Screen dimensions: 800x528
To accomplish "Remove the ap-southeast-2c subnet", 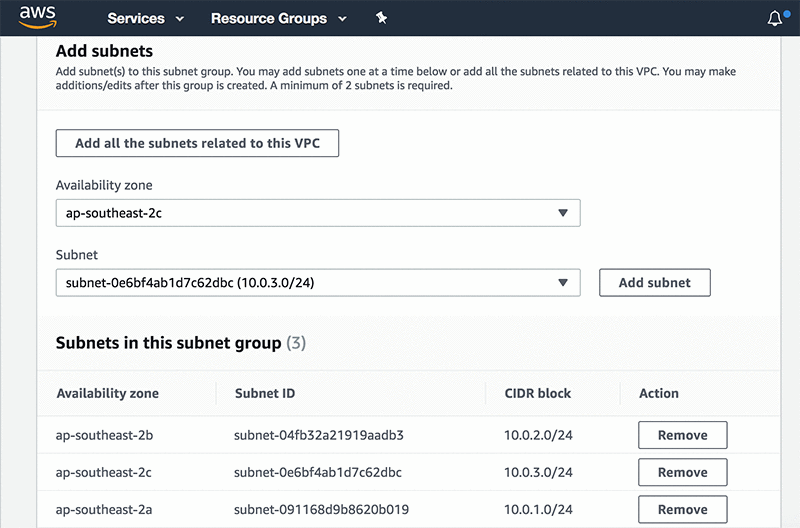I will (x=682, y=472).
